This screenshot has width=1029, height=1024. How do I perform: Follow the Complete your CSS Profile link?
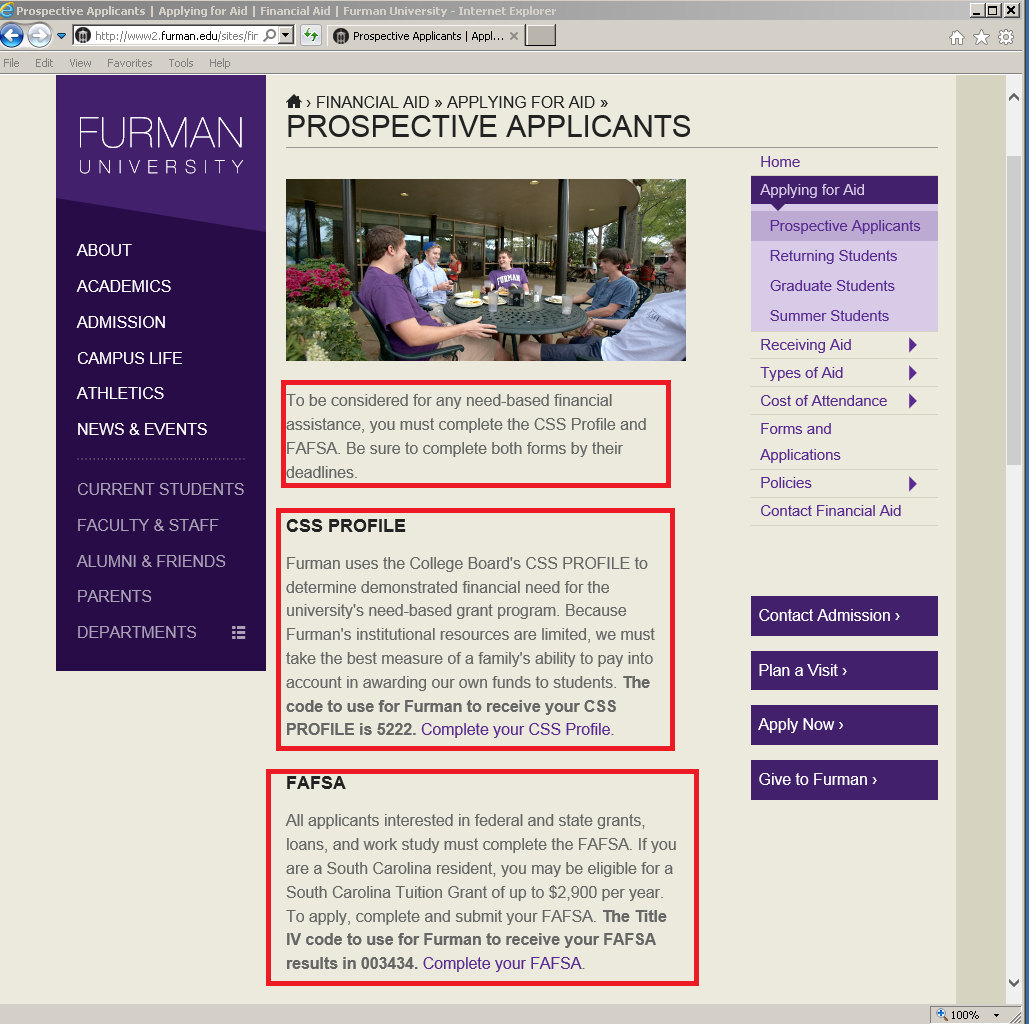[517, 729]
